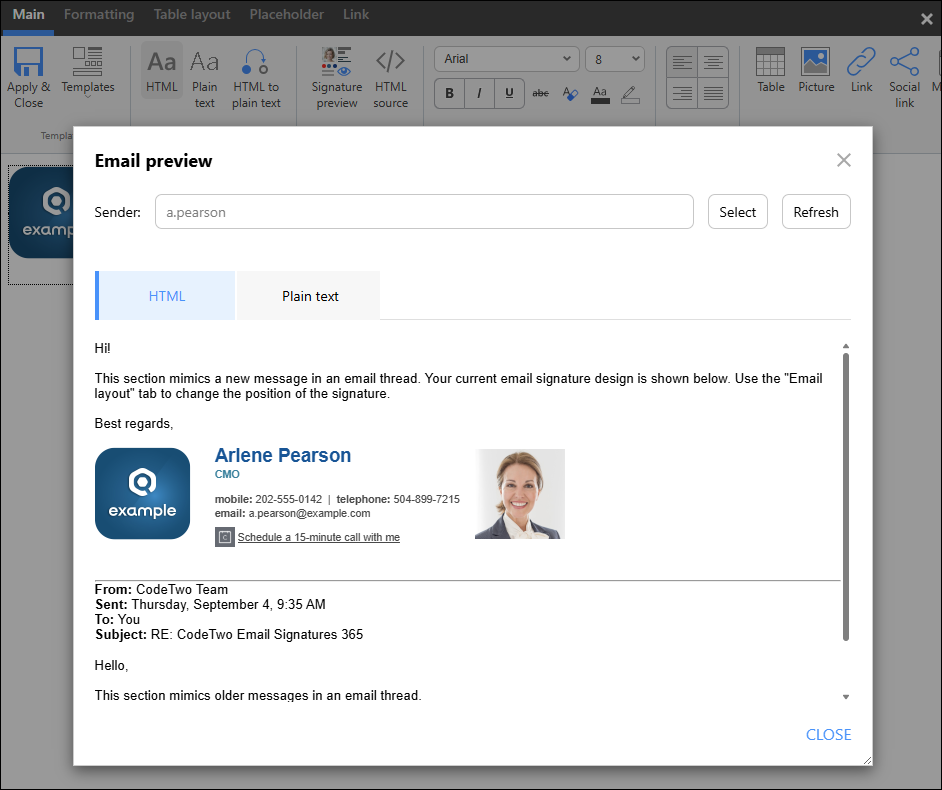
Task: Toggle strikethrough formatting
Action: pyautogui.click(x=540, y=93)
